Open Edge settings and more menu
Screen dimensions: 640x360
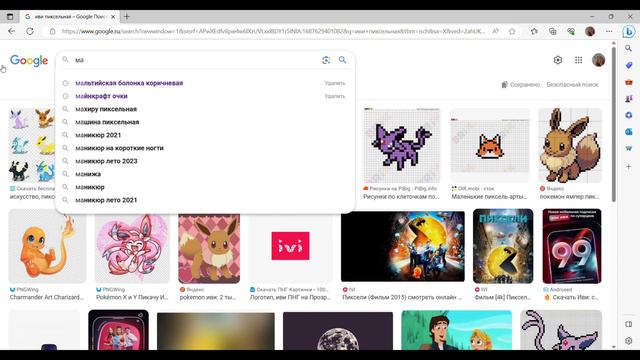pos(609,31)
